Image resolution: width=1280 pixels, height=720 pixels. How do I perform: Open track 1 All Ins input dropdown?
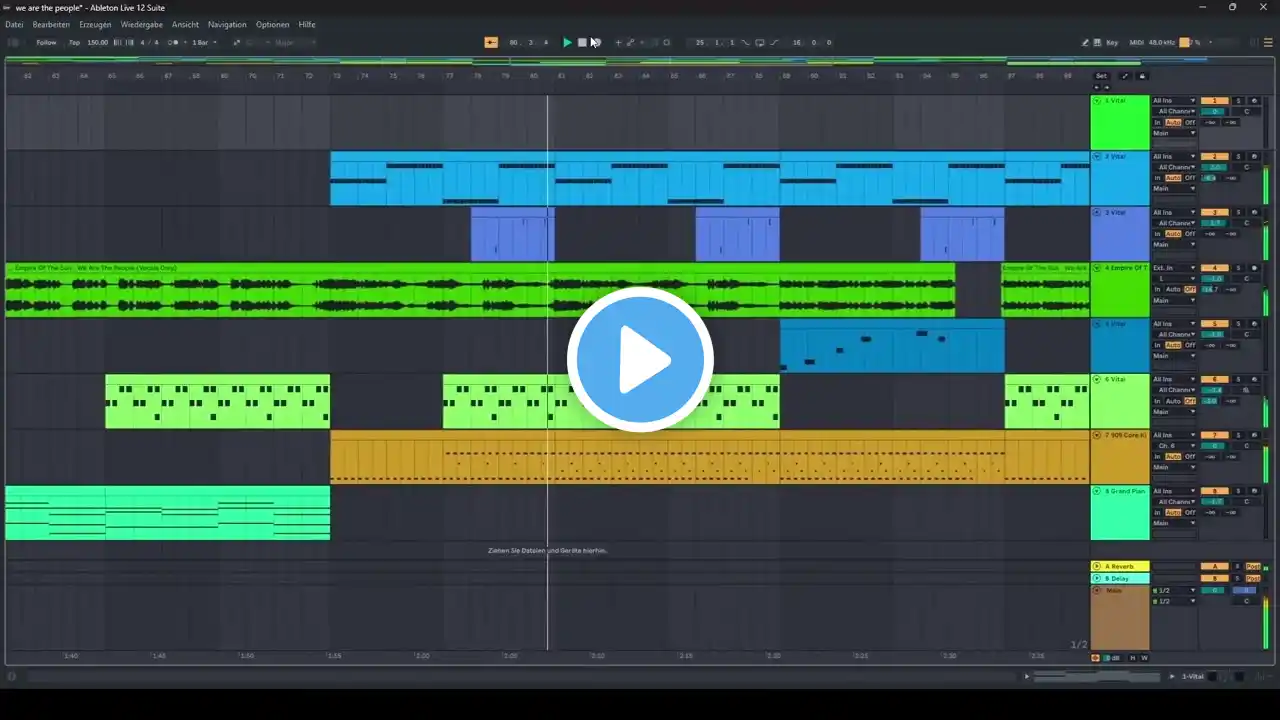click(1174, 101)
